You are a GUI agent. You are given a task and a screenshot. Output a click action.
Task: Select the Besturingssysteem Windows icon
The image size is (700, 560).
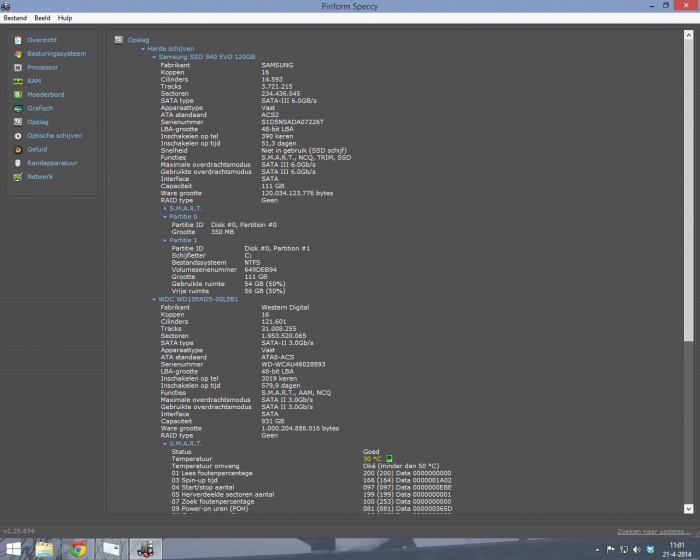point(18,54)
